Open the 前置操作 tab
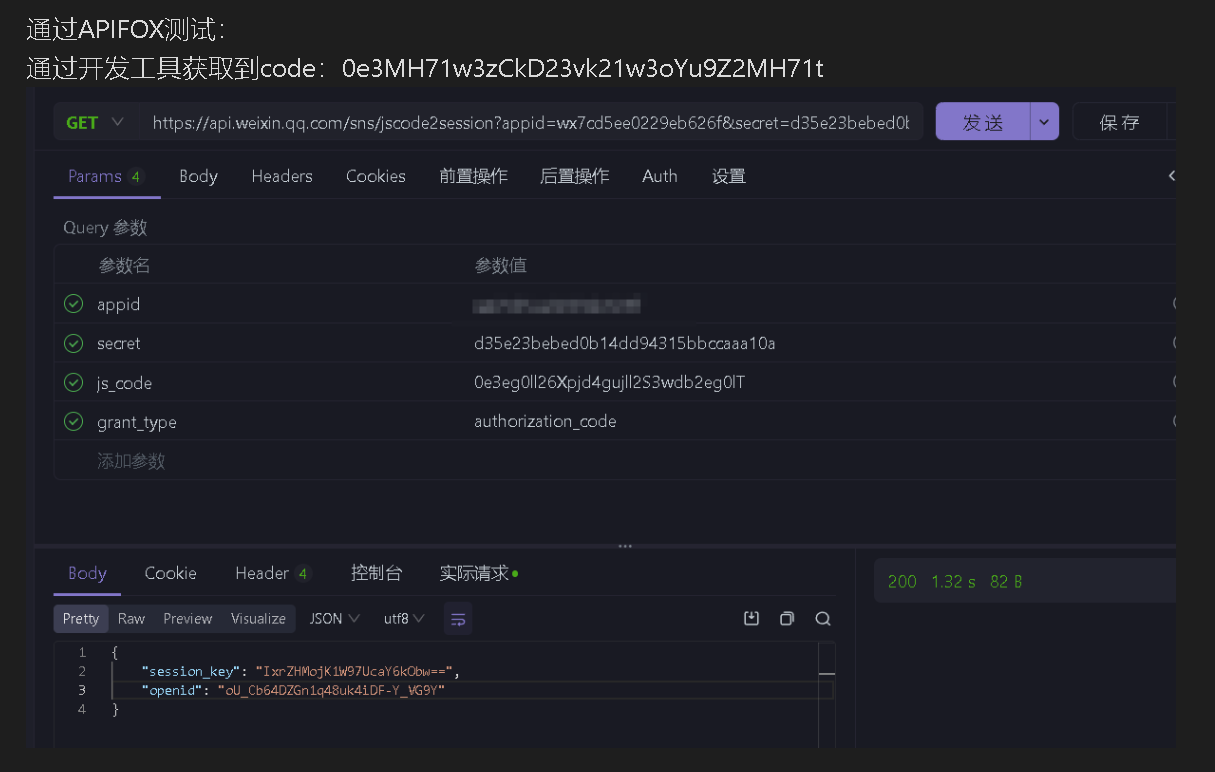This screenshot has width=1215, height=772. coord(474,176)
